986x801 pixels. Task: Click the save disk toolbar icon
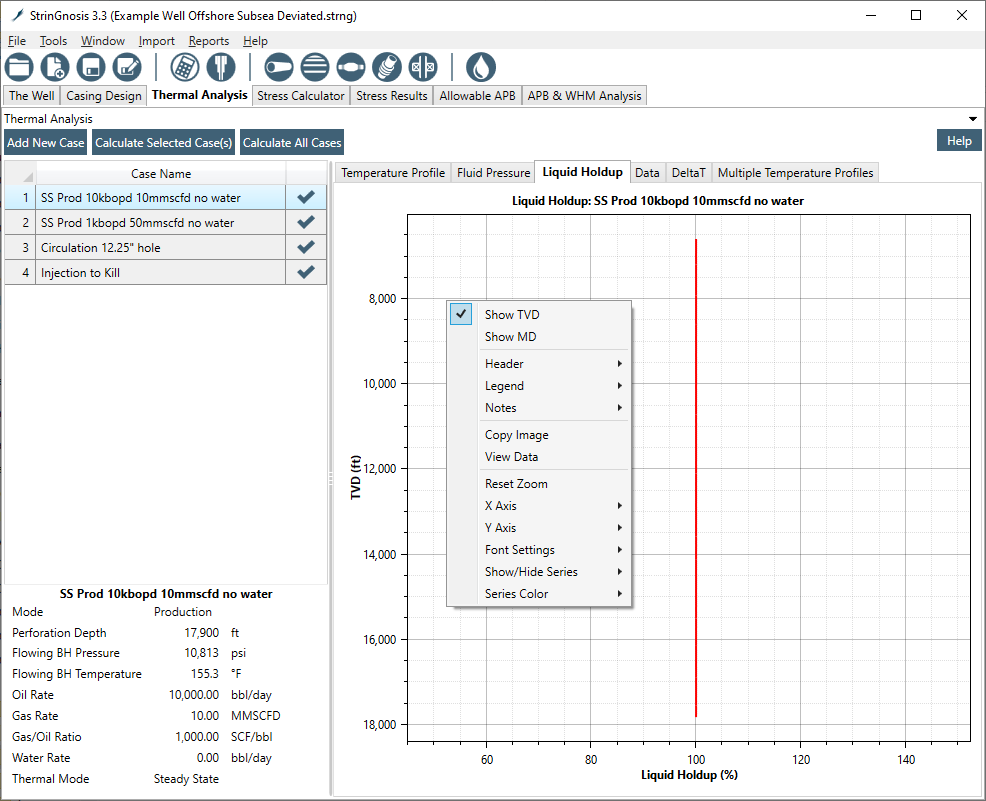click(x=91, y=67)
